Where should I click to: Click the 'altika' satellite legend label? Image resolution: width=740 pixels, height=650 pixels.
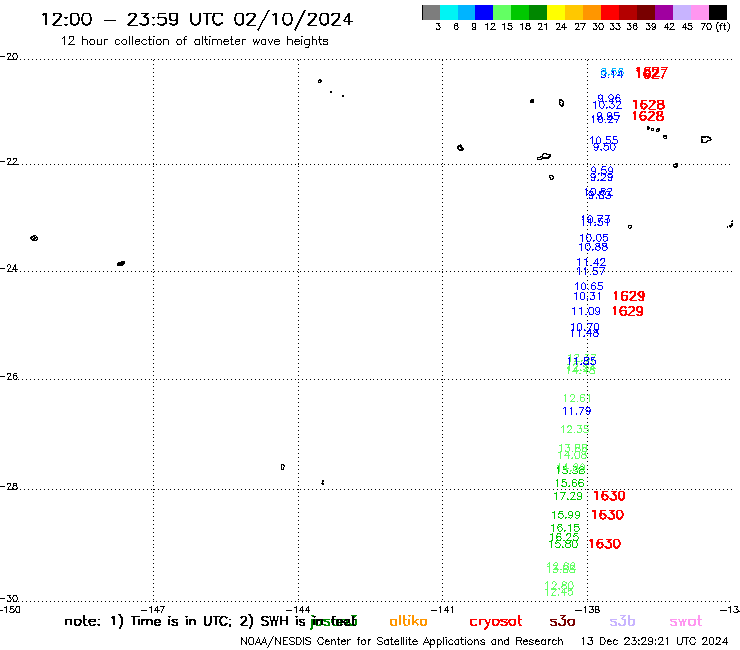tap(408, 621)
